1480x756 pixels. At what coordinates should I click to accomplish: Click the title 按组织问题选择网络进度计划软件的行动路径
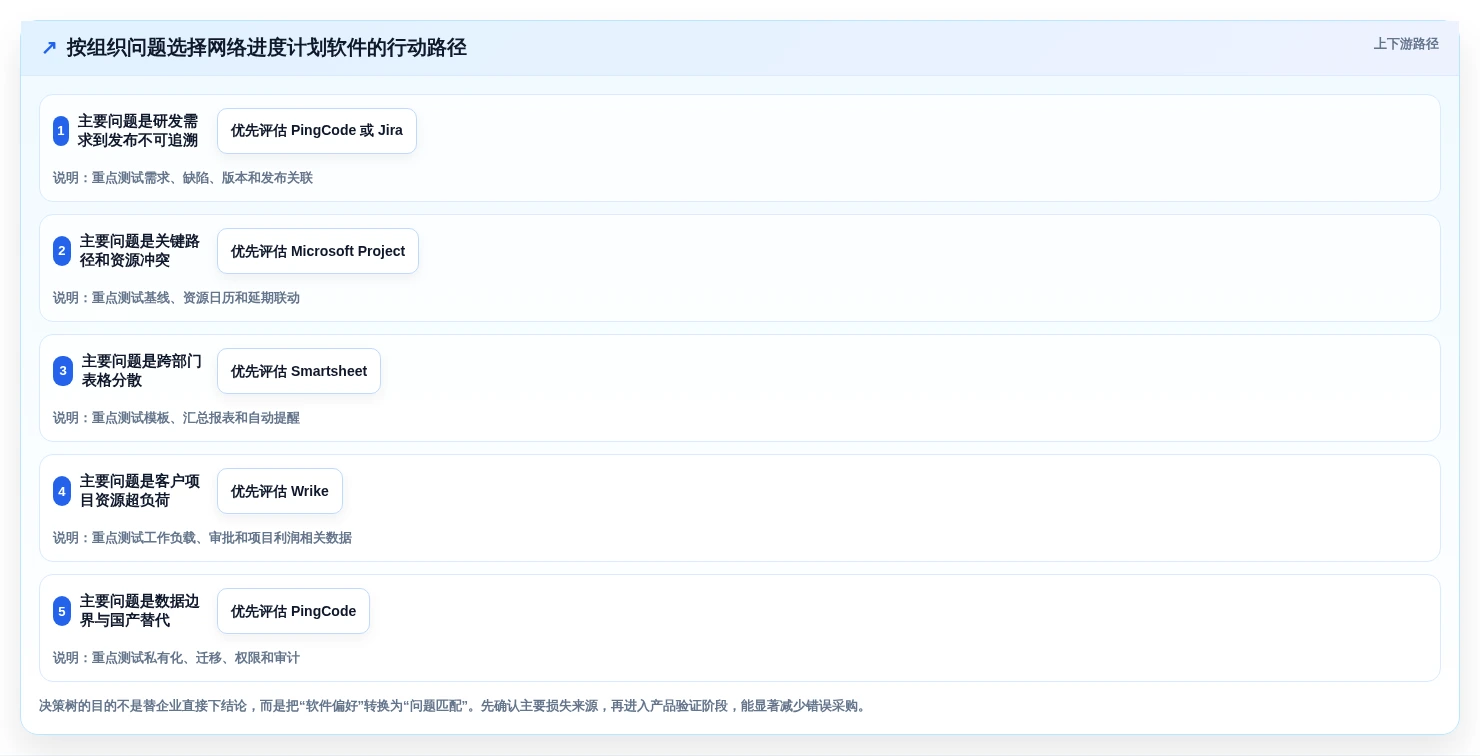267,48
